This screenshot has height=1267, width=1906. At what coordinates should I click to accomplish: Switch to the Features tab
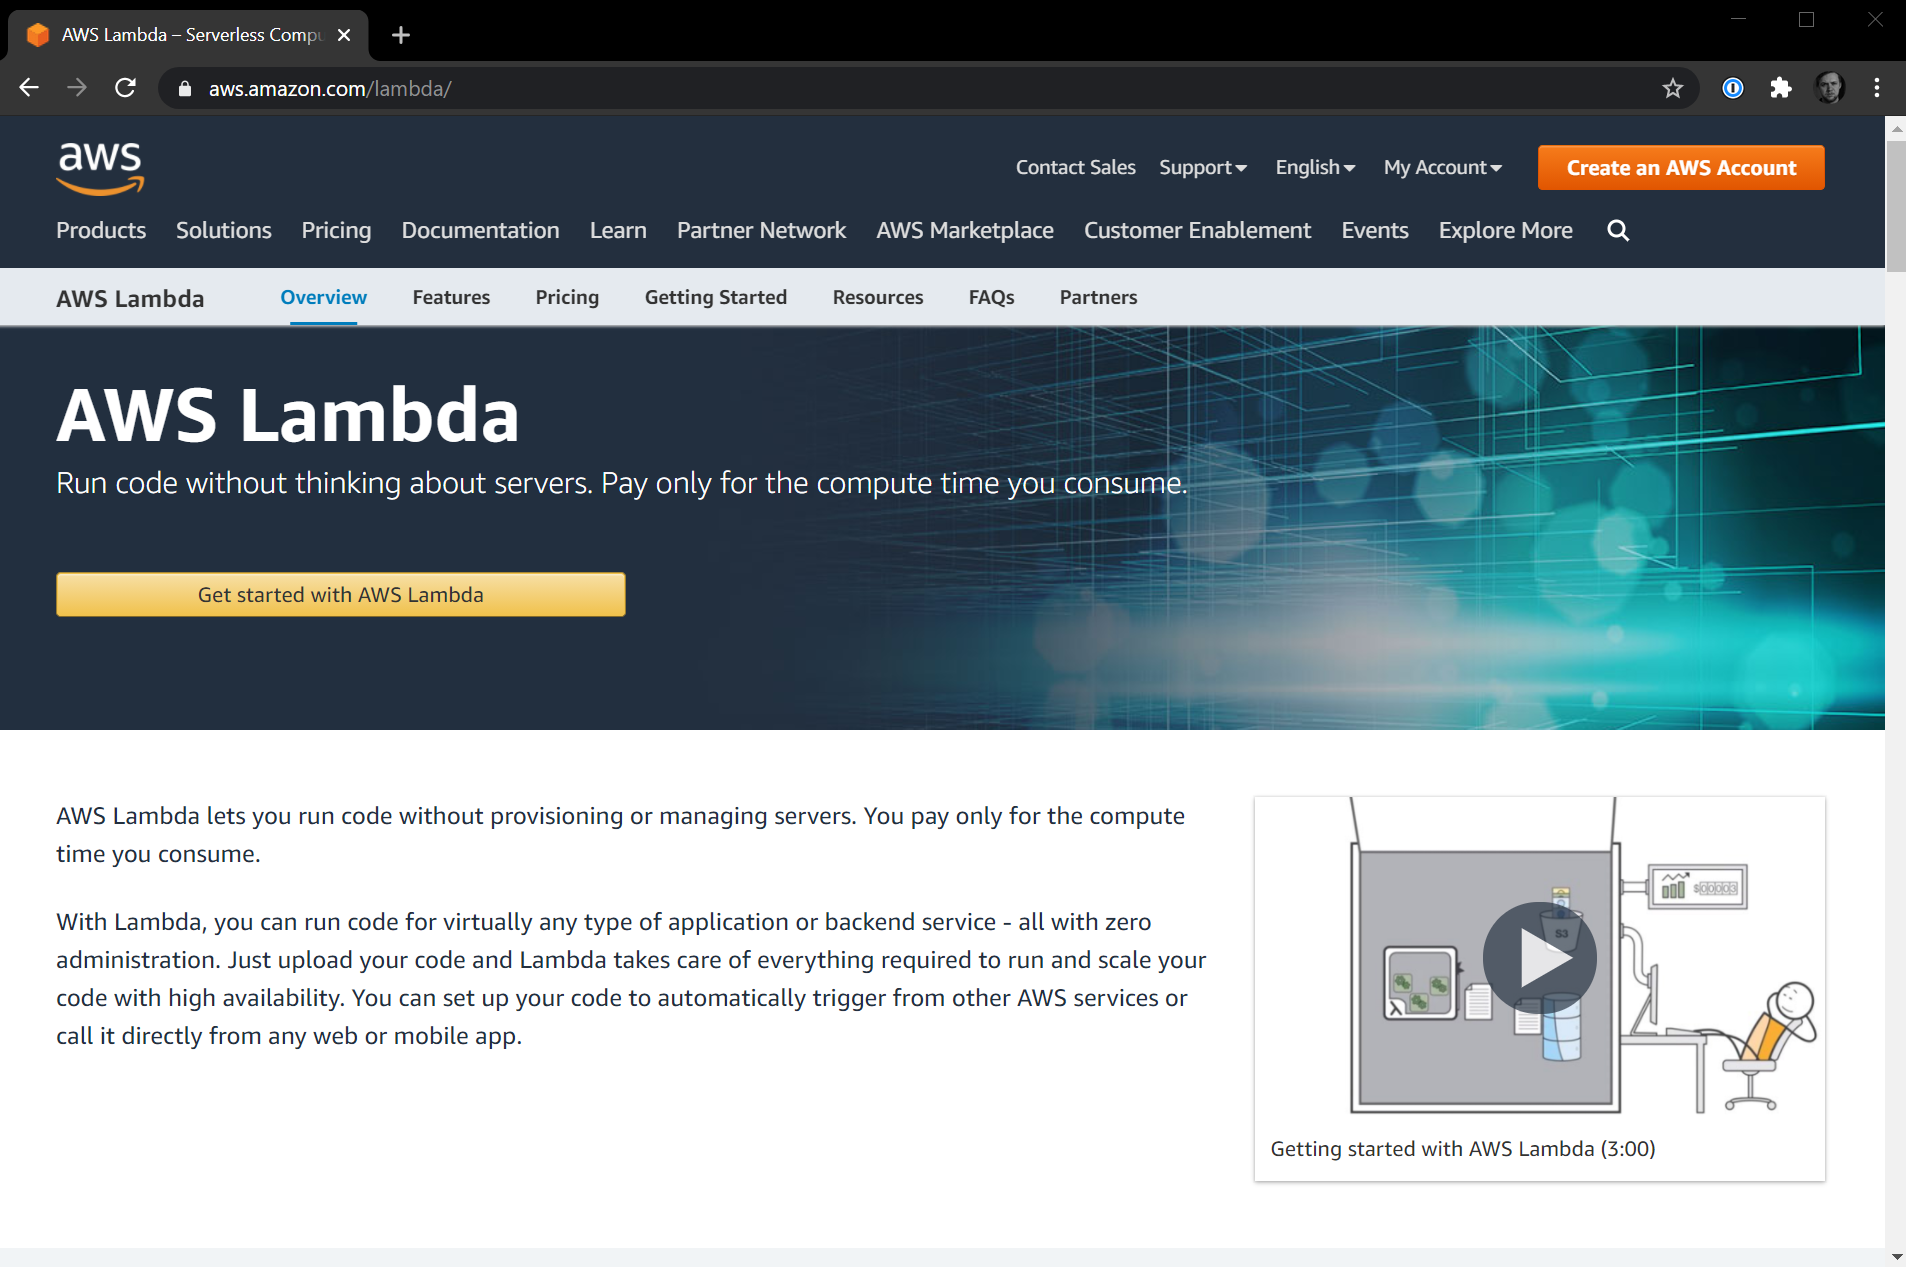click(451, 298)
